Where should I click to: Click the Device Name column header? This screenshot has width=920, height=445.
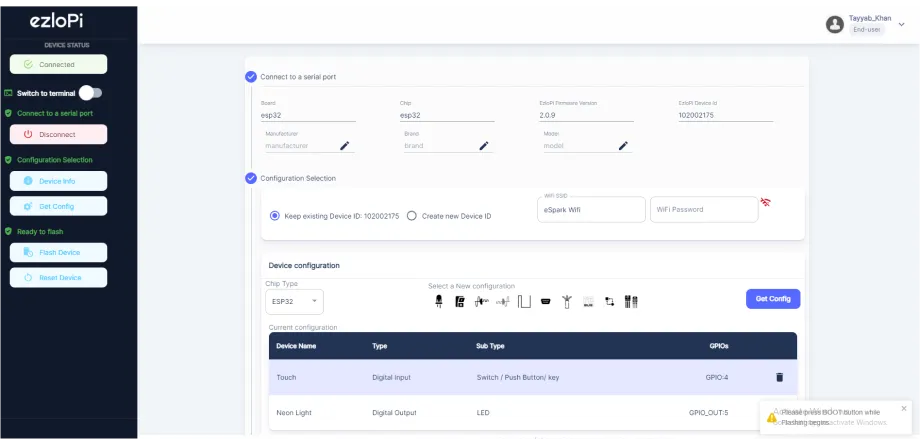pos(296,346)
